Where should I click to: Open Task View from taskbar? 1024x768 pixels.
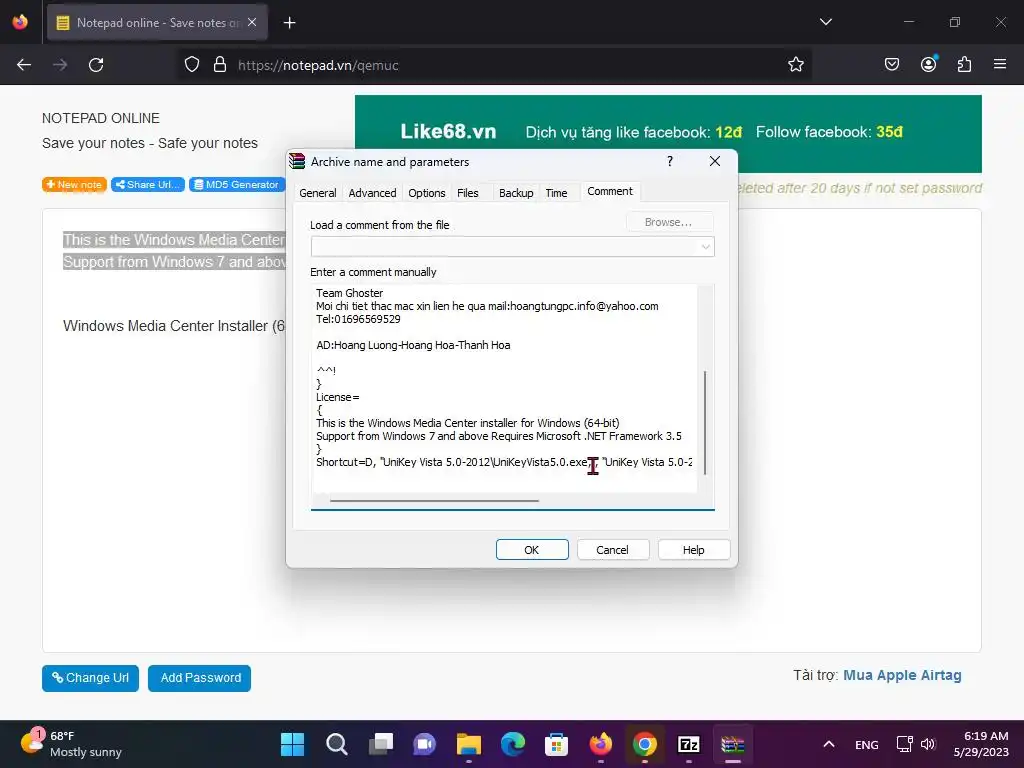381,744
